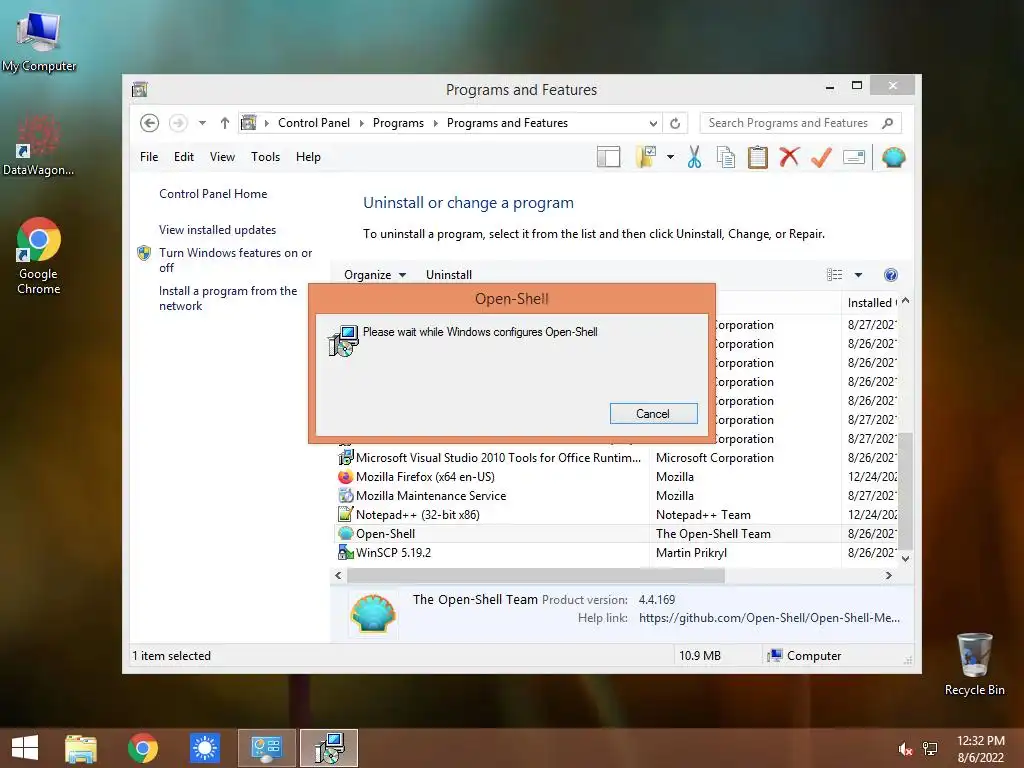This screenshot has width=1024, height=768.
Task: Click the folder options toolbar icon
Action: tap(645, 157)
